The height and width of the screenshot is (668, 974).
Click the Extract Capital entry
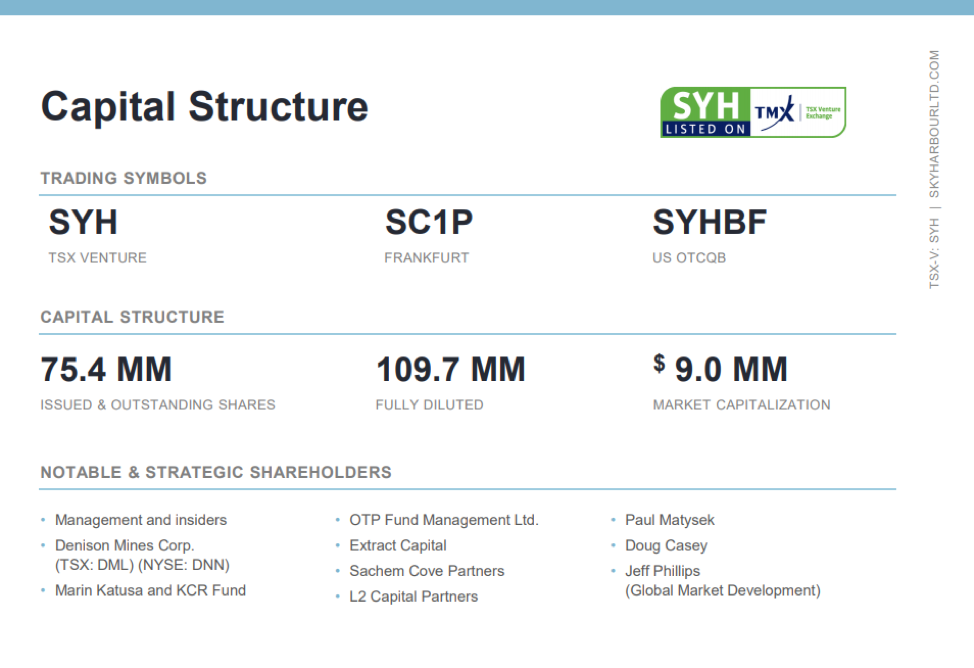pyautogui.click(x=398, y=546)
